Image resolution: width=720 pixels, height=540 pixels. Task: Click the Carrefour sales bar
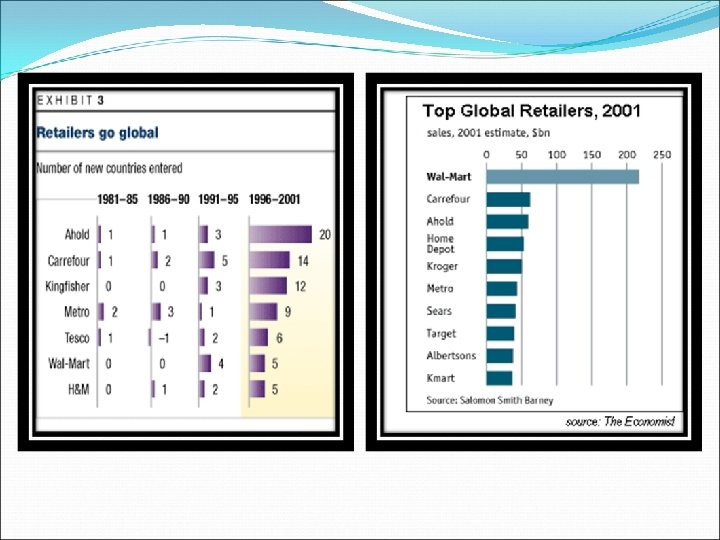(508, 199)
